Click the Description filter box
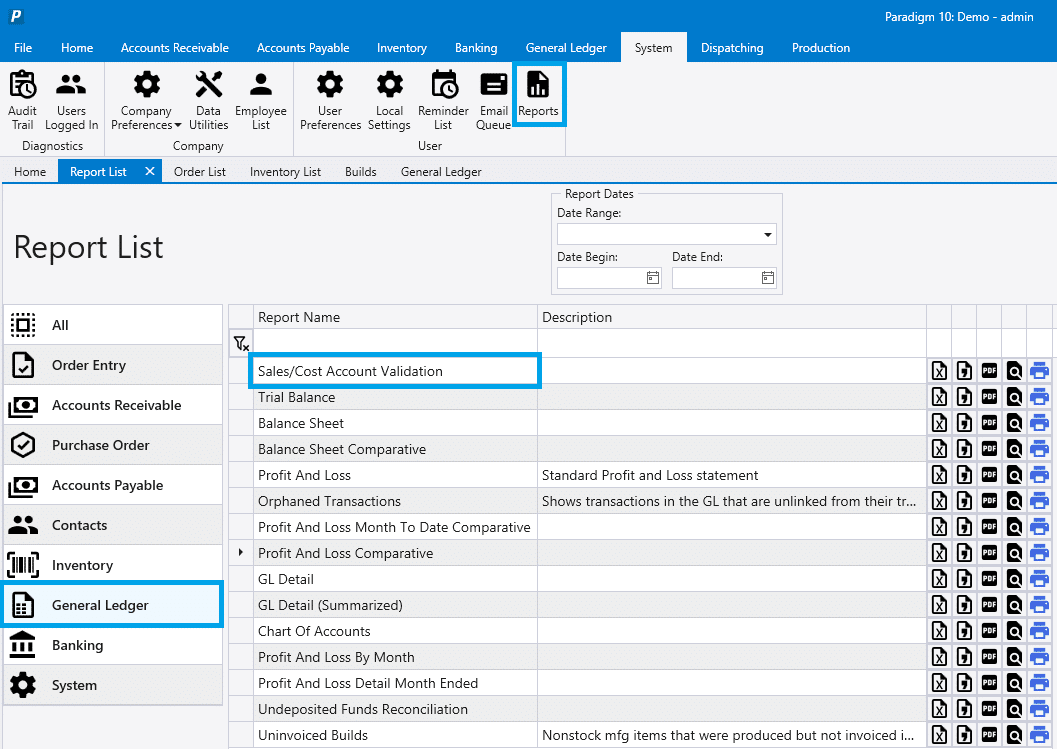This screenshot has height=749, width=1057. pyautogui.click(x=732, y=344)
